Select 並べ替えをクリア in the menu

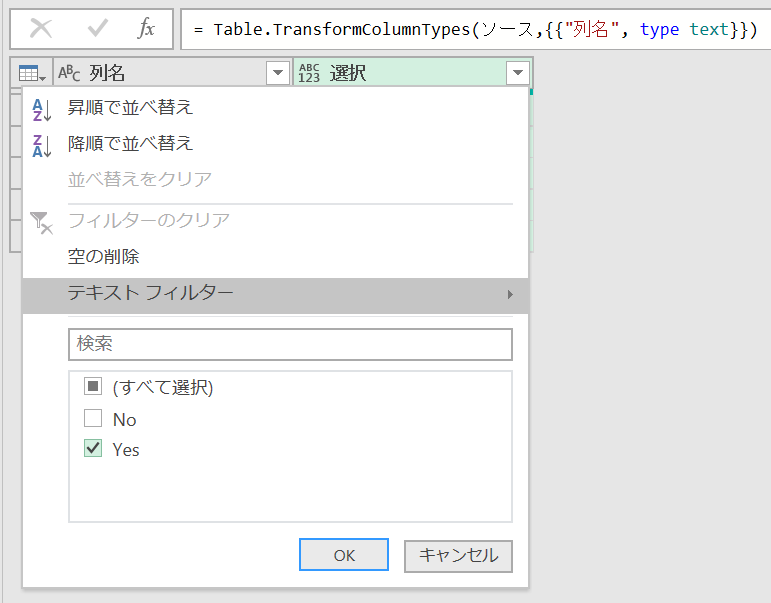(x=275, y=180)
